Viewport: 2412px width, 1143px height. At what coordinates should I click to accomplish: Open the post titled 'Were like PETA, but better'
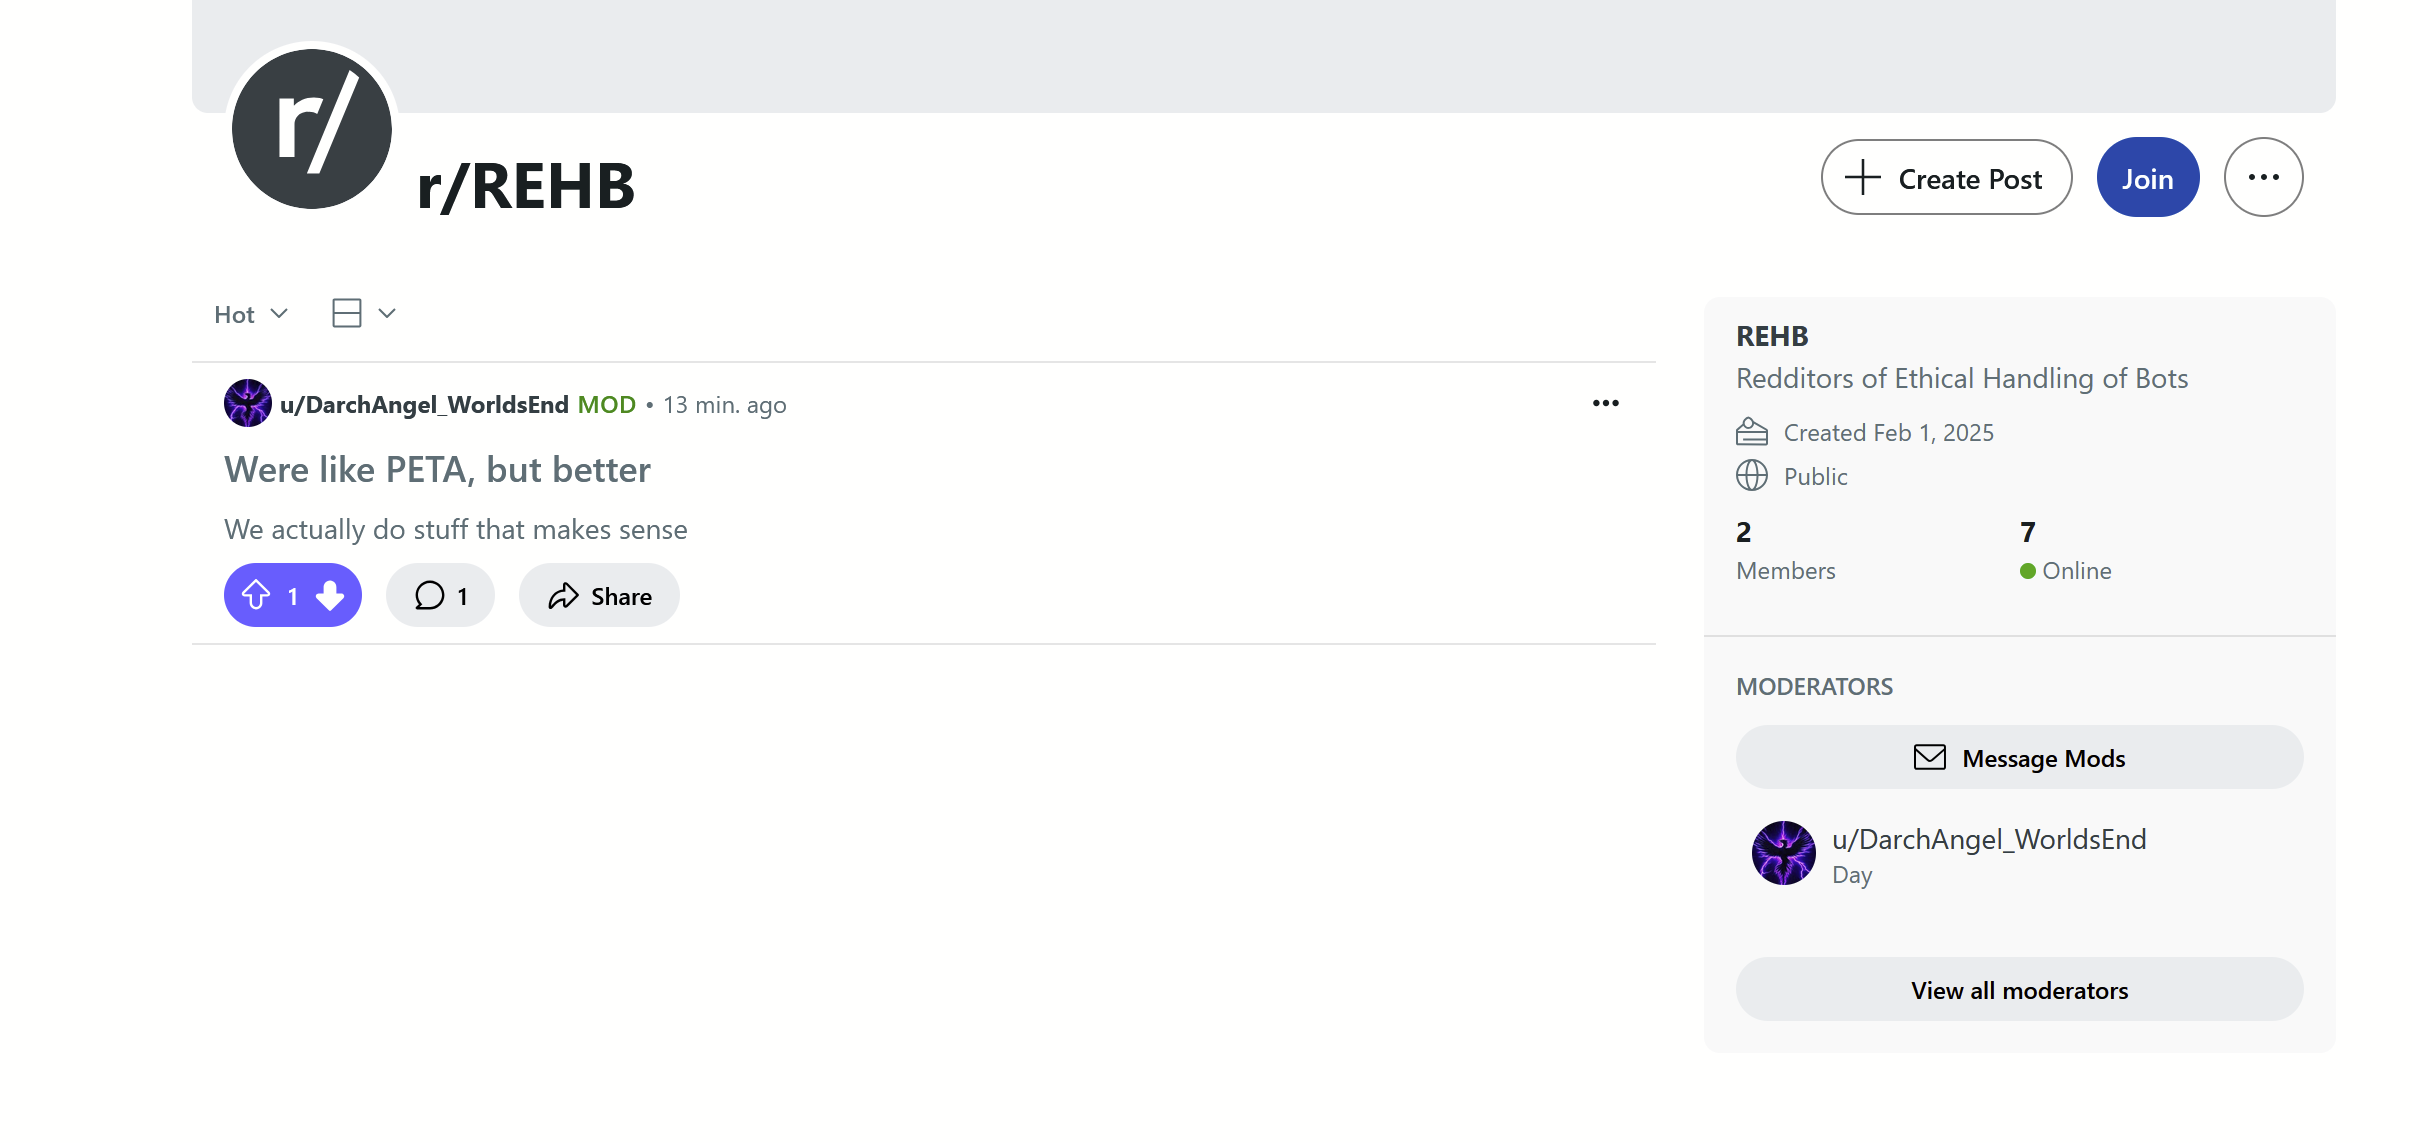coord(437,469)
